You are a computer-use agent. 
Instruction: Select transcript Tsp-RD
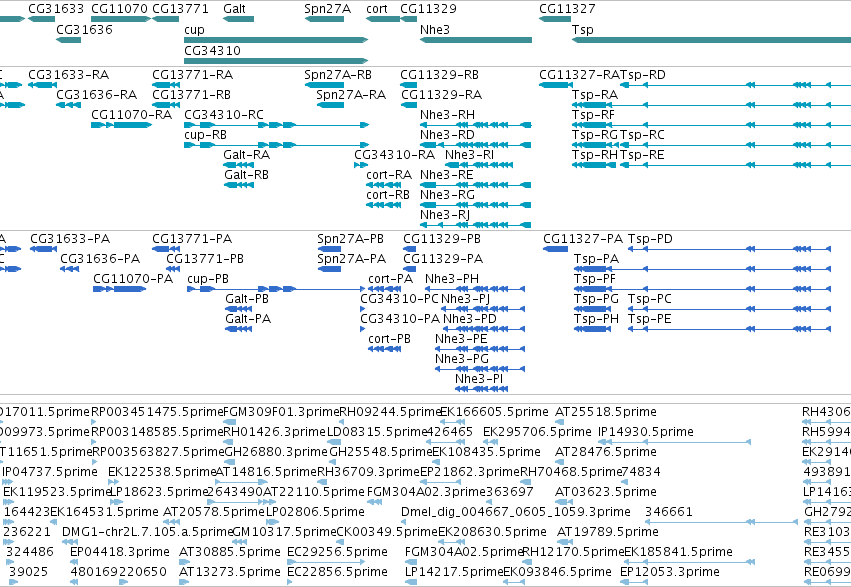735,85
